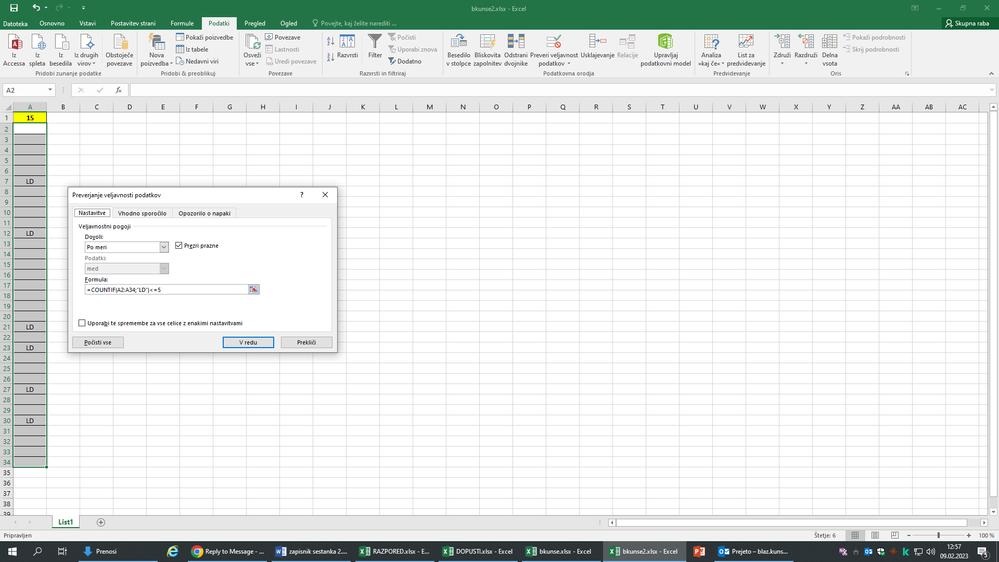Image resolution: width=999 pixels, height=562 pixels.
Task: Switch to the Vstavi ribbon tab
Action: pyautogui.click(x=87, y=23)
